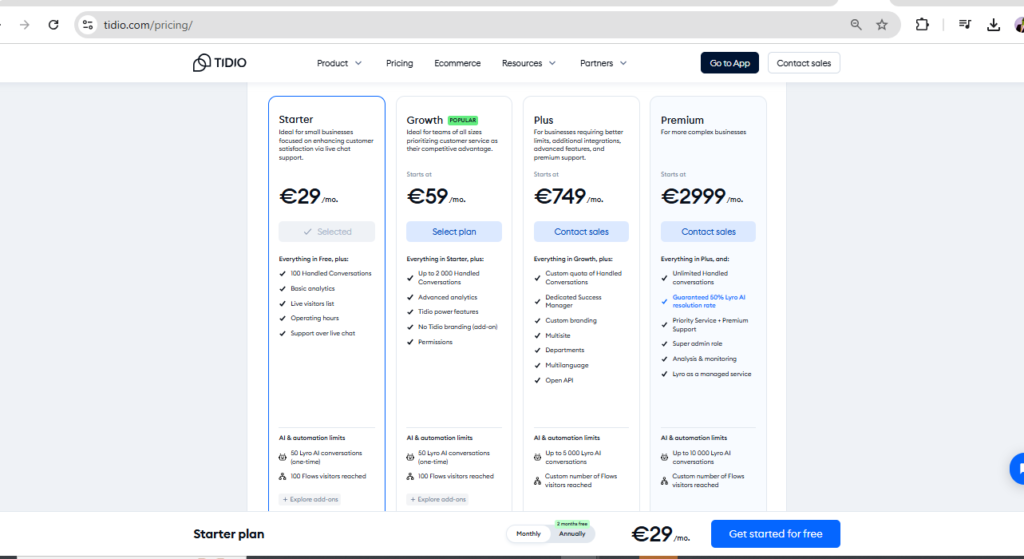Click Select plan for Growth
The width and height of the screenshot is (1024, 559).
[x=454, y=232]
